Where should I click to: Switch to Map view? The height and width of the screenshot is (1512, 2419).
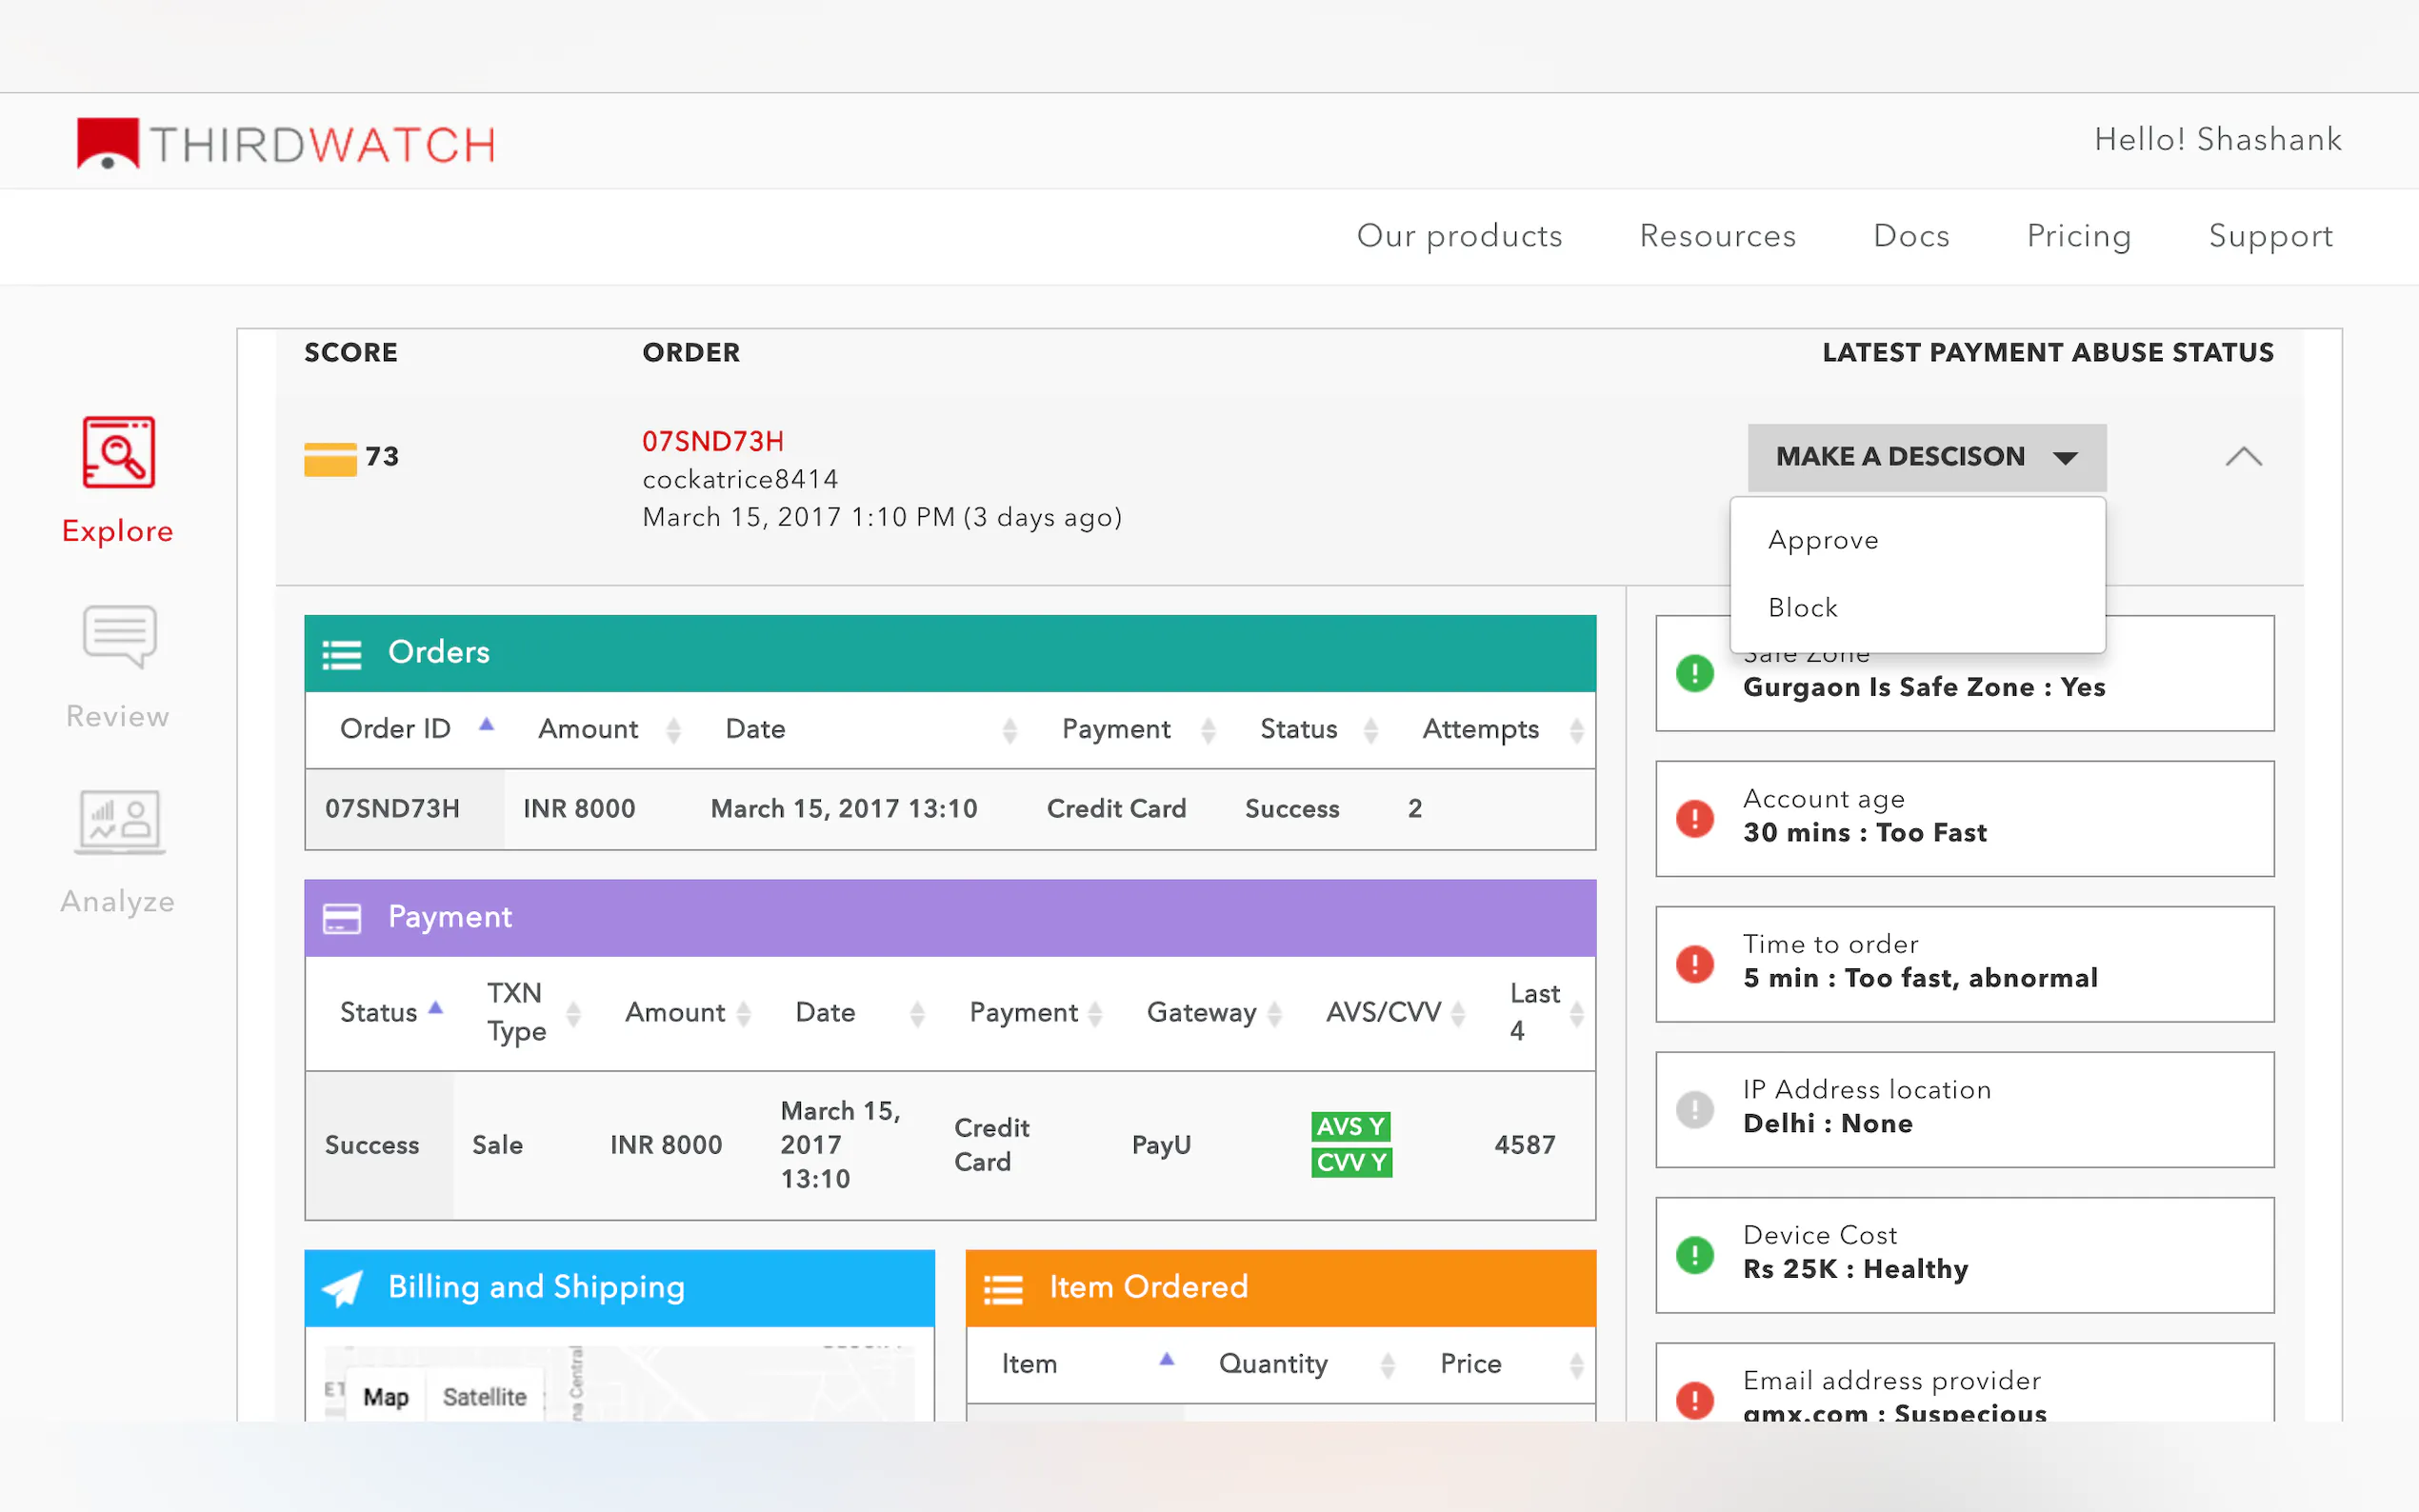coord(385,1396)
